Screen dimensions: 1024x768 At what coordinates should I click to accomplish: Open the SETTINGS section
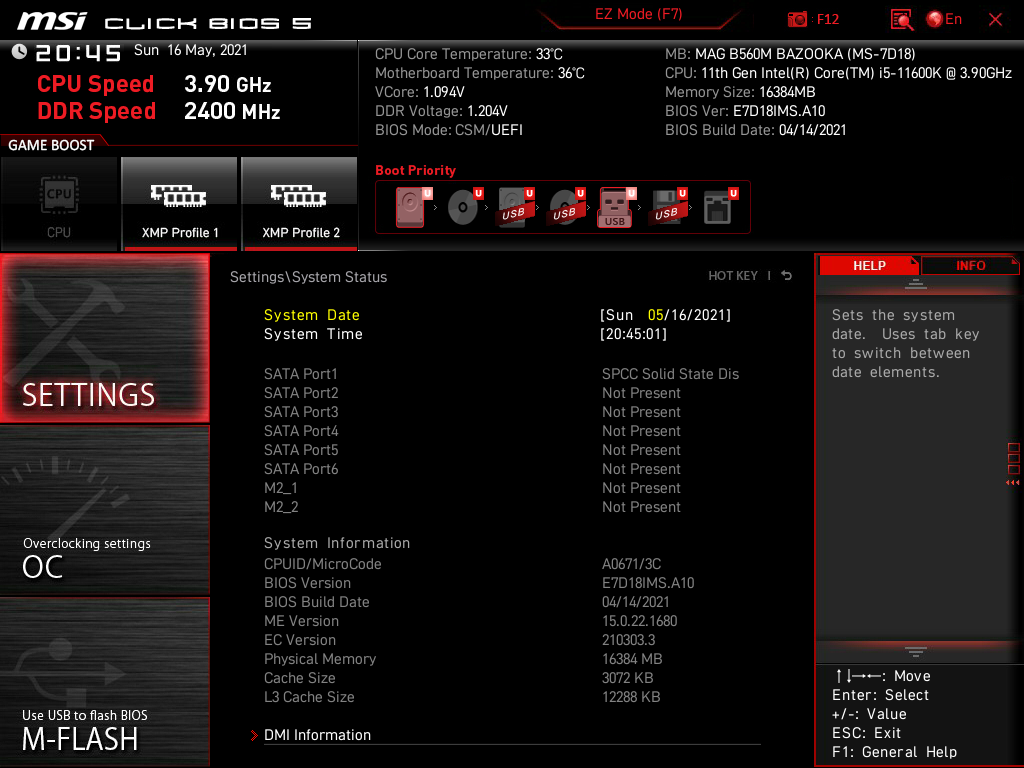pyautogui.click(x=104, y=338)
